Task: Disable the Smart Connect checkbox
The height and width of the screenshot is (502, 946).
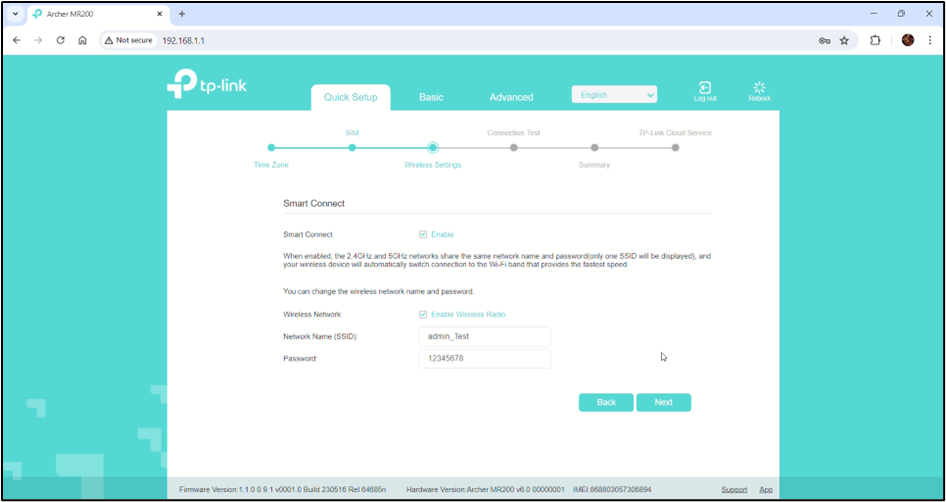Action: tap(423, 234)
